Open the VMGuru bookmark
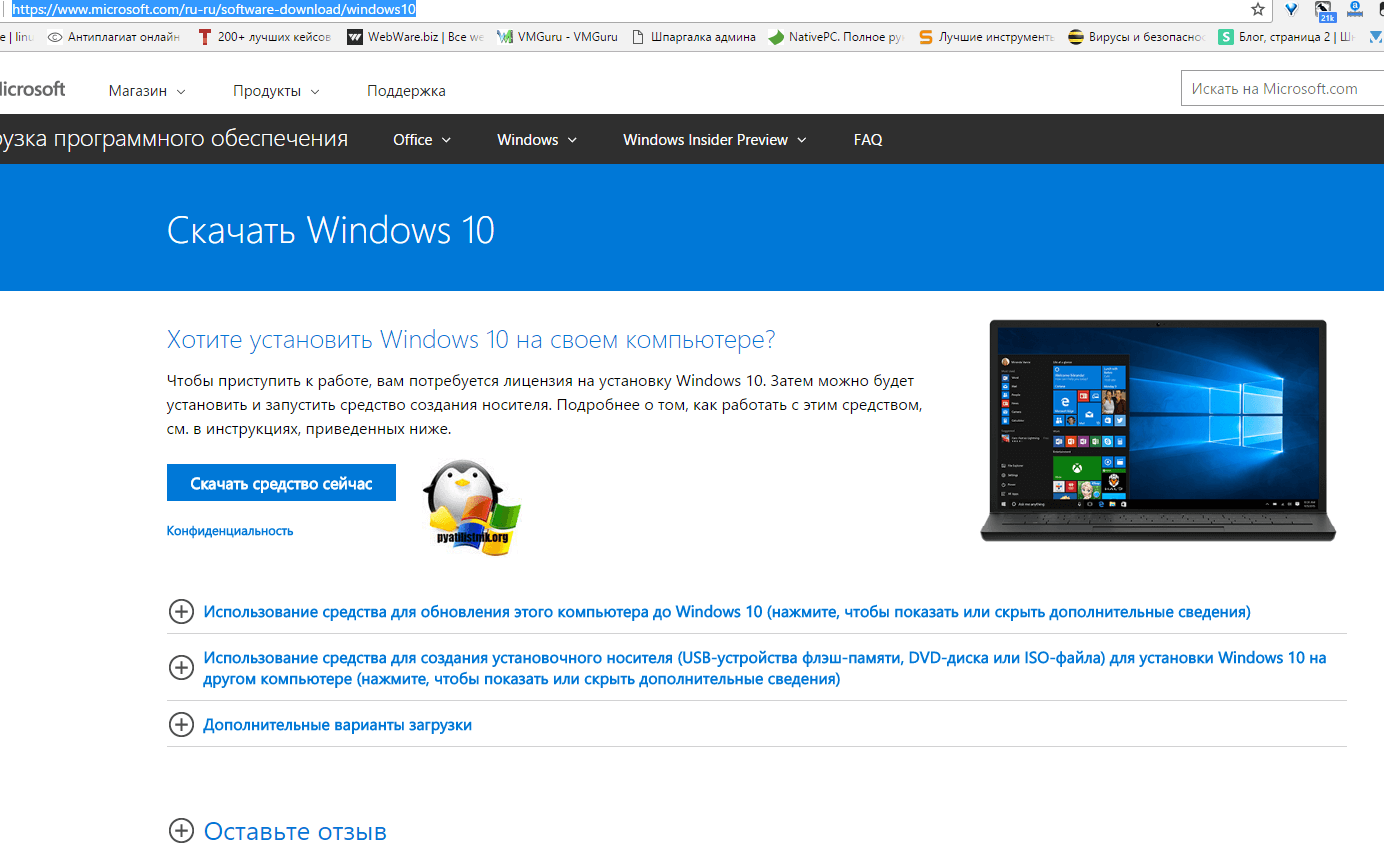The height and width of the screenshot is (868, 1384). click(x=557, y=37)
